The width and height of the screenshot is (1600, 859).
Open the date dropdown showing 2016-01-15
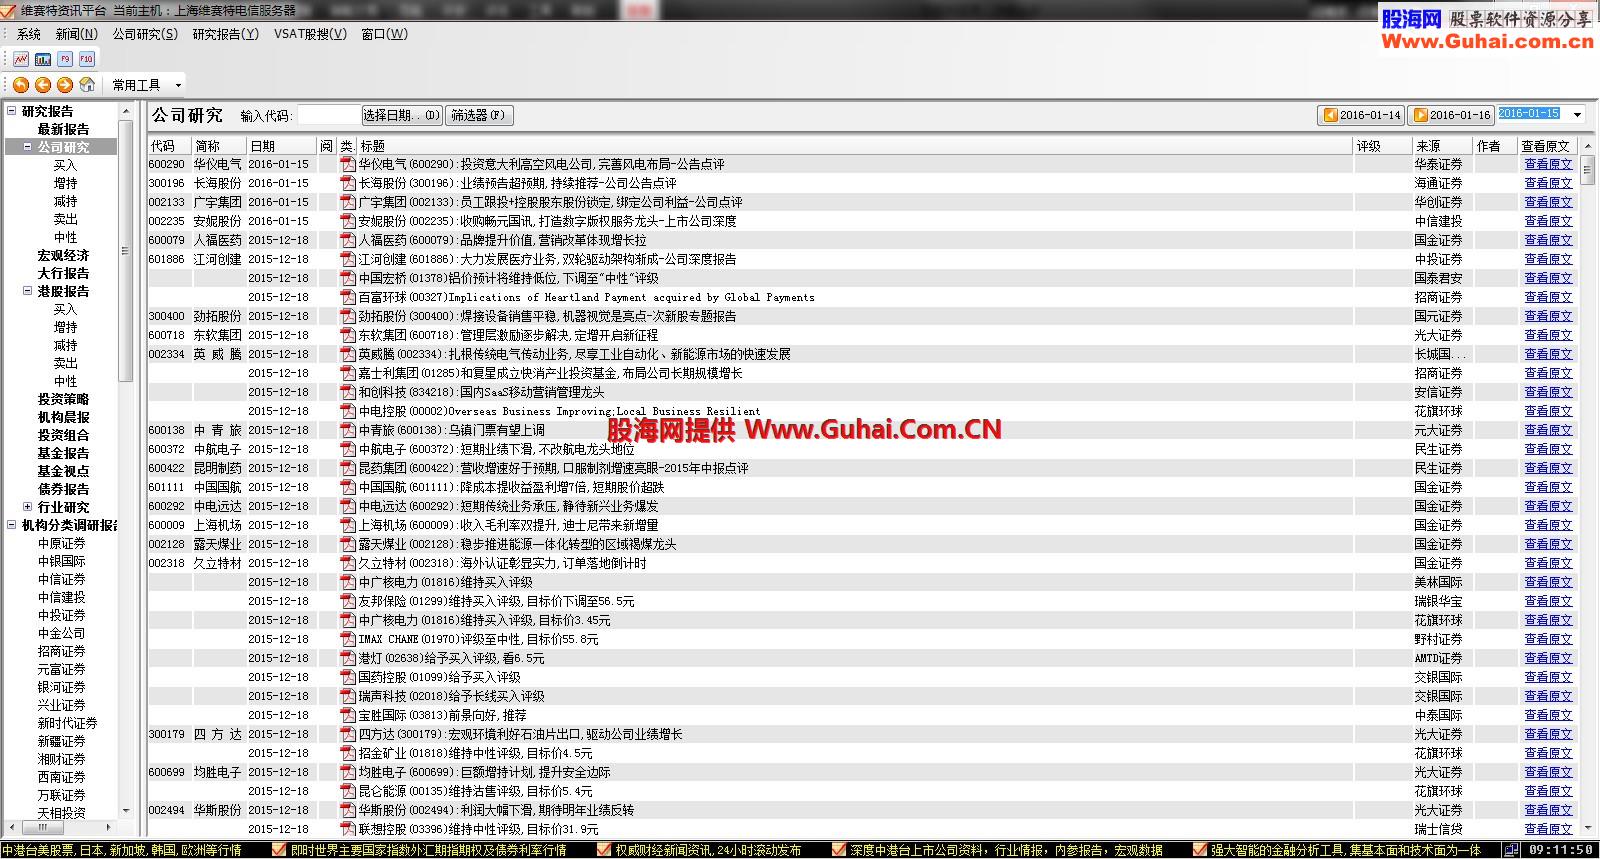click(x=1578, y=115)
